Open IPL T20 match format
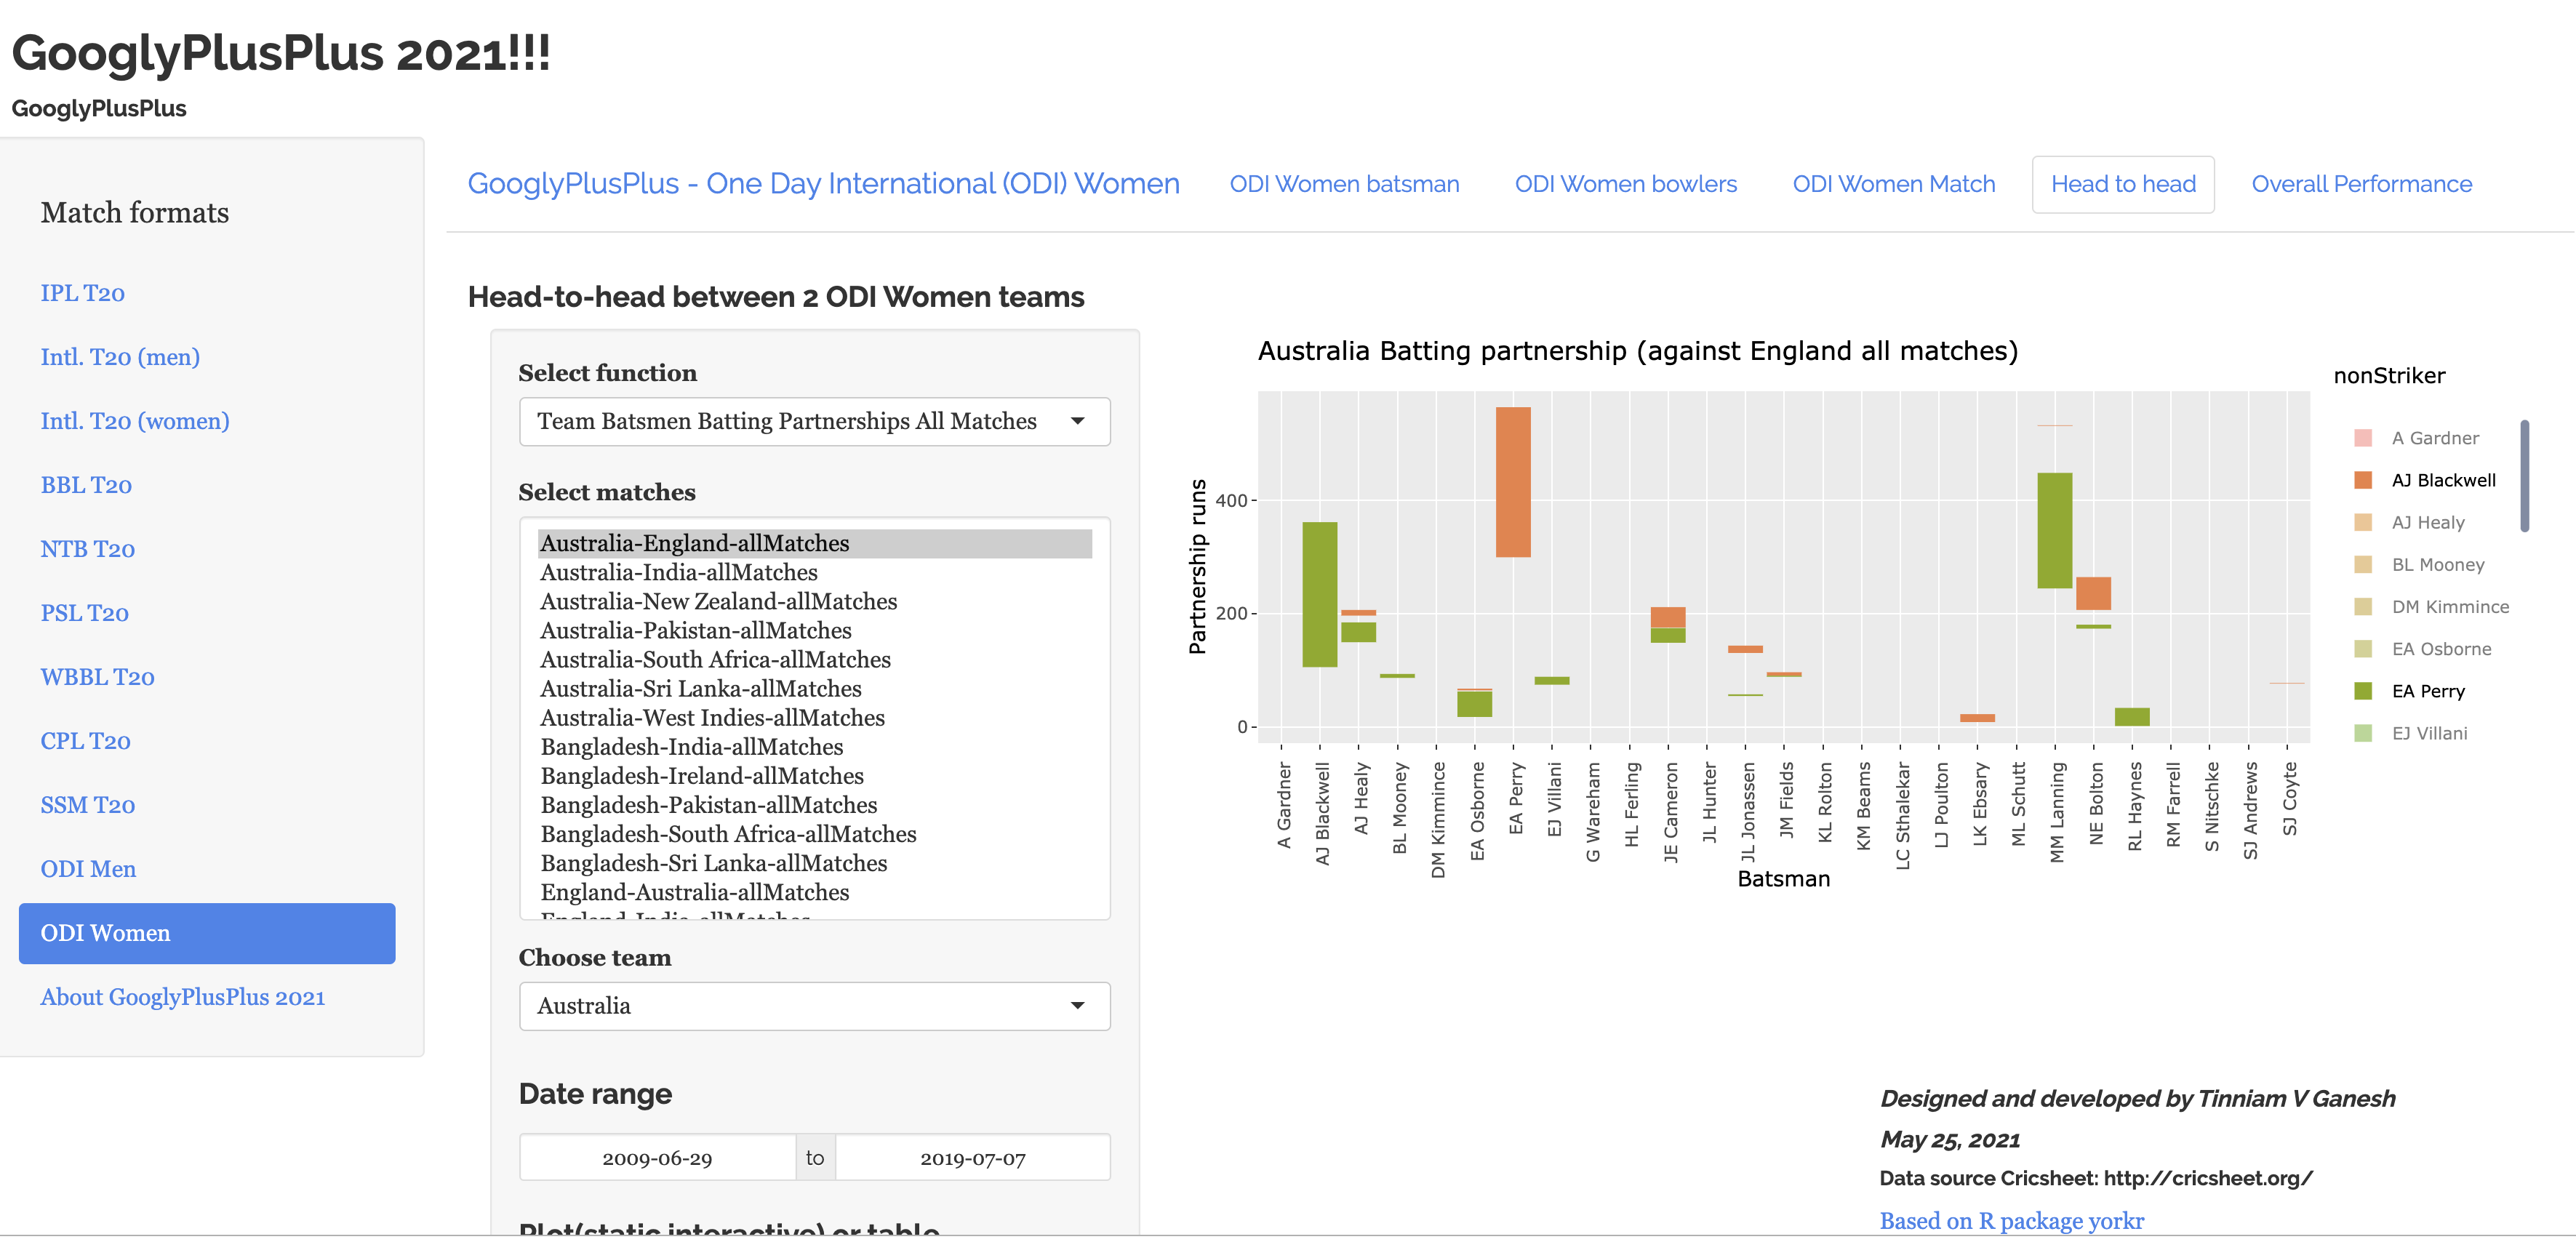The image size is (2576, 1242). click(x=82, y=293)
